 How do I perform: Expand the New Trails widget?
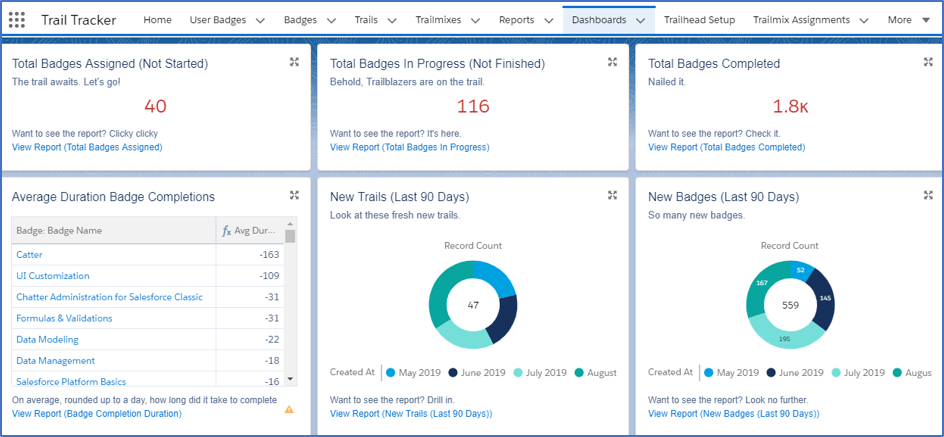pyautogui.click(x=612, y=194)
